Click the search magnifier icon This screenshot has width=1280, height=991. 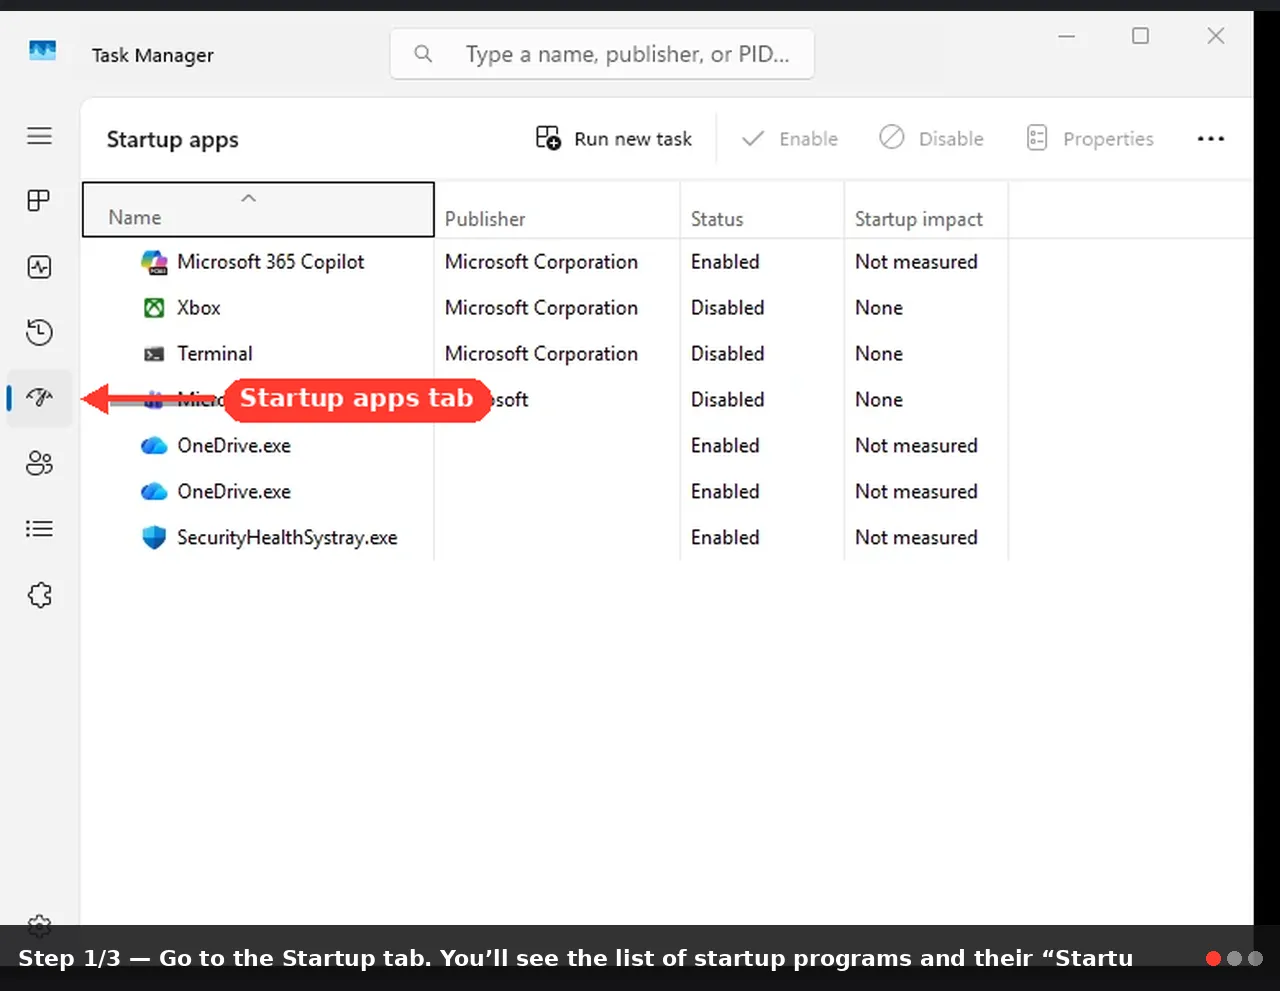423,54
